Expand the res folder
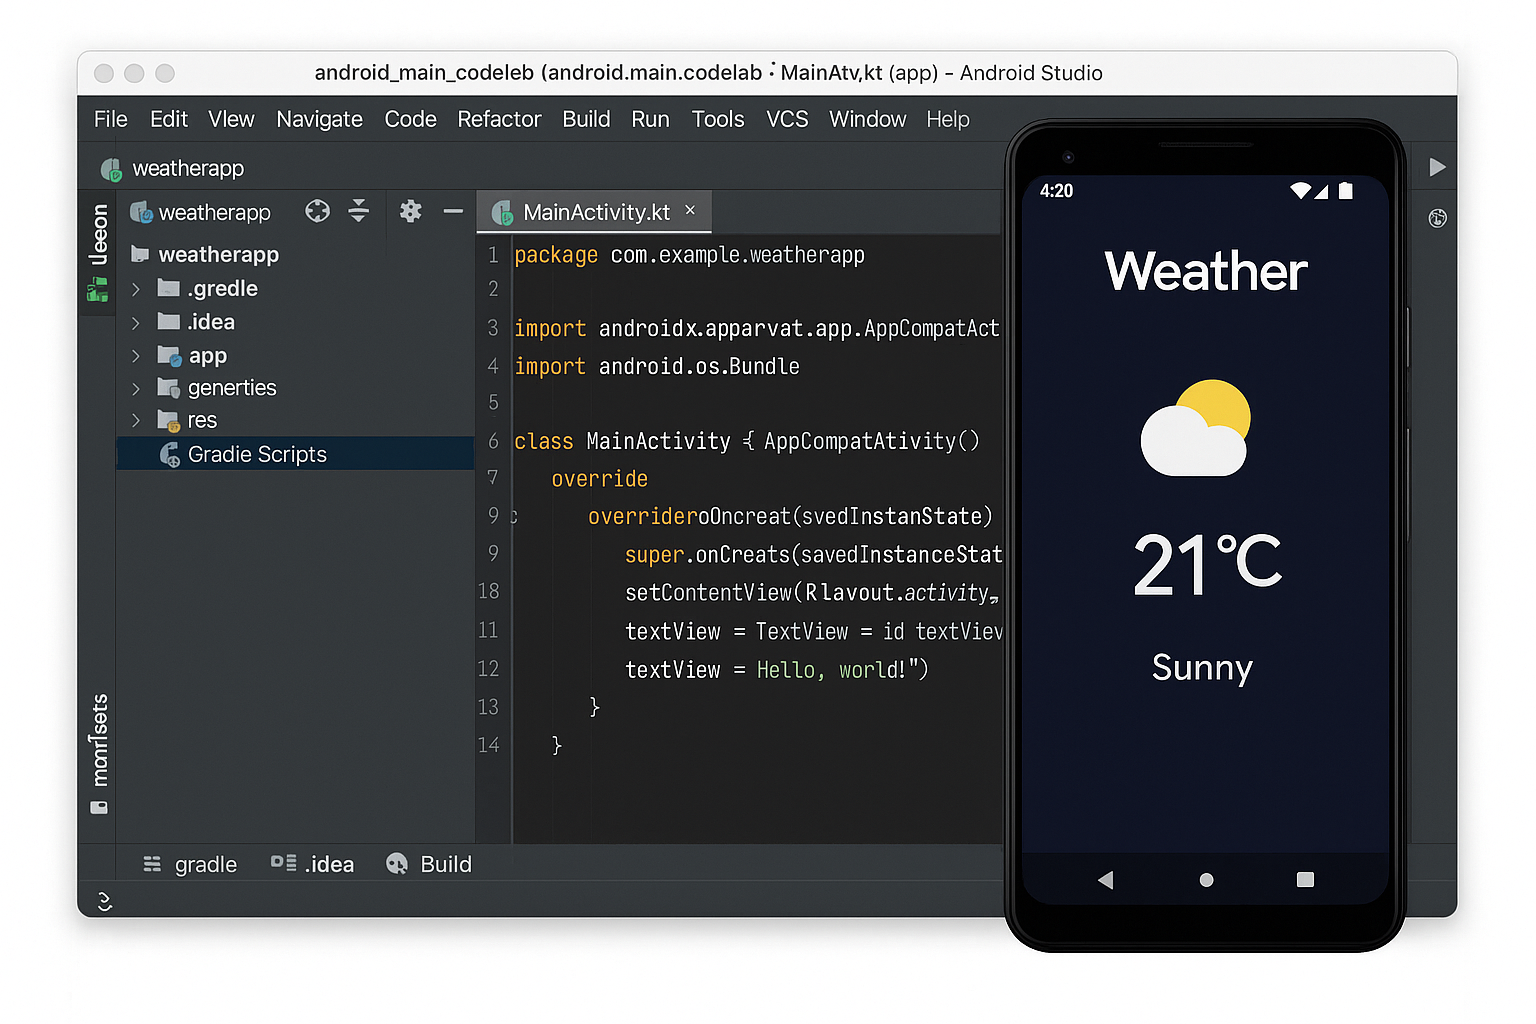This screenshot has width=1536, height=1024. (x=137, y=420)
